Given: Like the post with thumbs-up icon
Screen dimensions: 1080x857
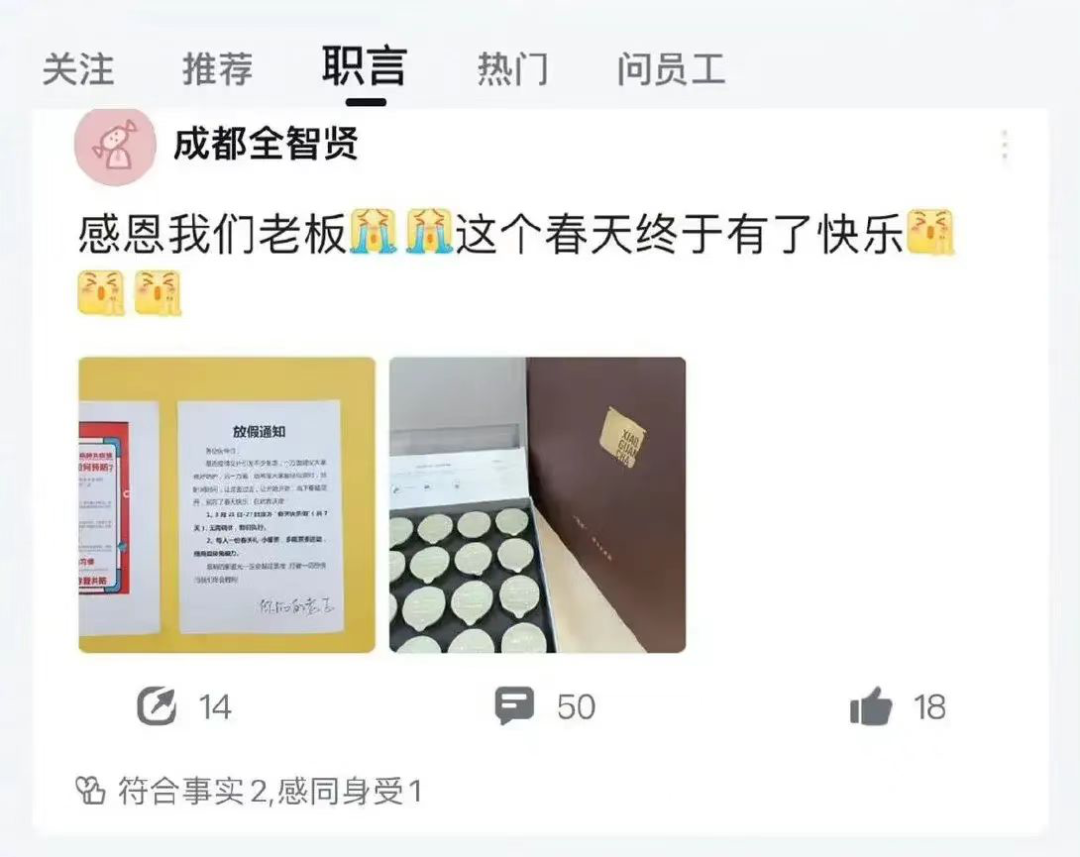Looking at the screenshot, I should coord(871,706).
